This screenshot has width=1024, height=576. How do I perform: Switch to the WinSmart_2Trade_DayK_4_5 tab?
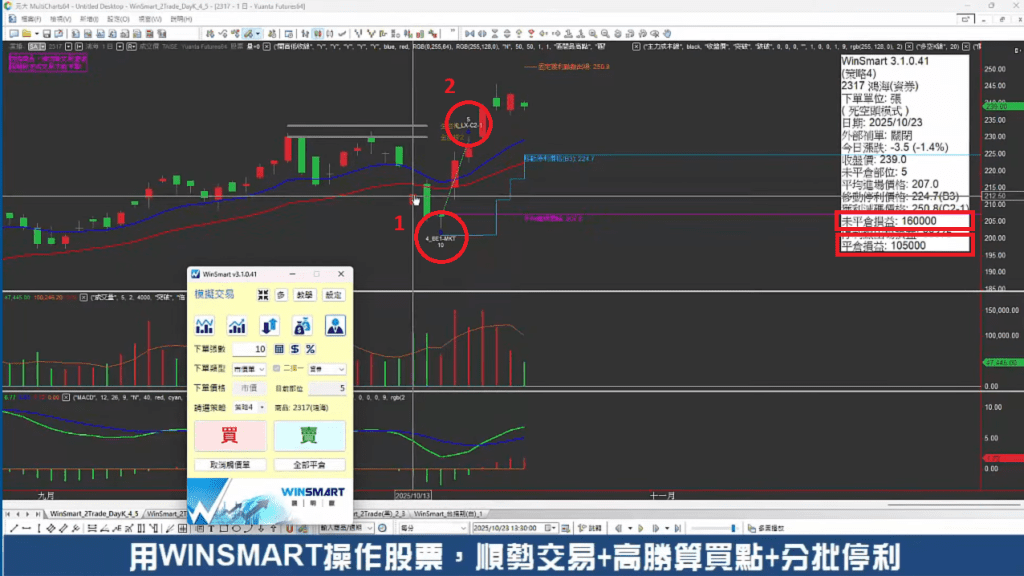click(89, 513)
